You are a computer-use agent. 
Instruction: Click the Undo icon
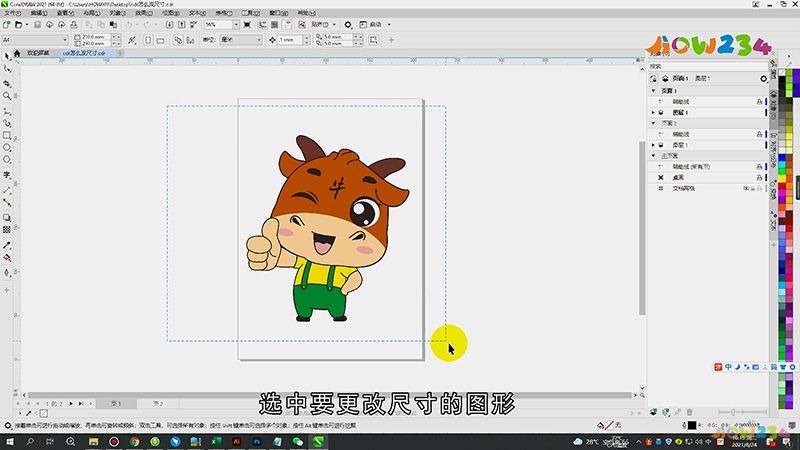129,24
